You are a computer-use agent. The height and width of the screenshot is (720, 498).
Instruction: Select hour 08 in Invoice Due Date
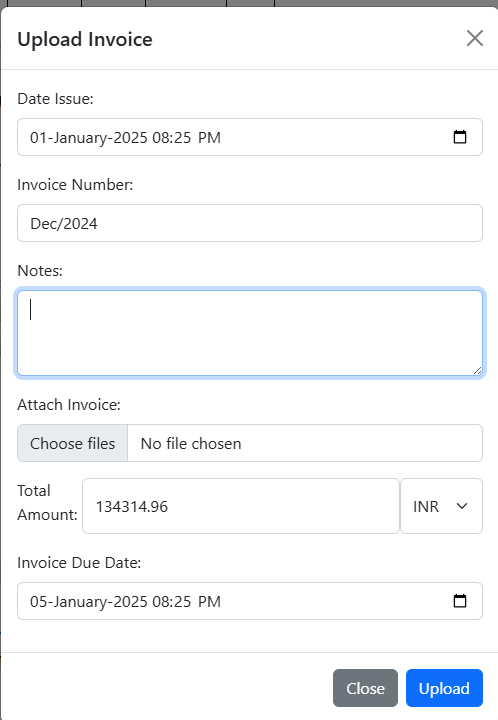coord(160,602)
